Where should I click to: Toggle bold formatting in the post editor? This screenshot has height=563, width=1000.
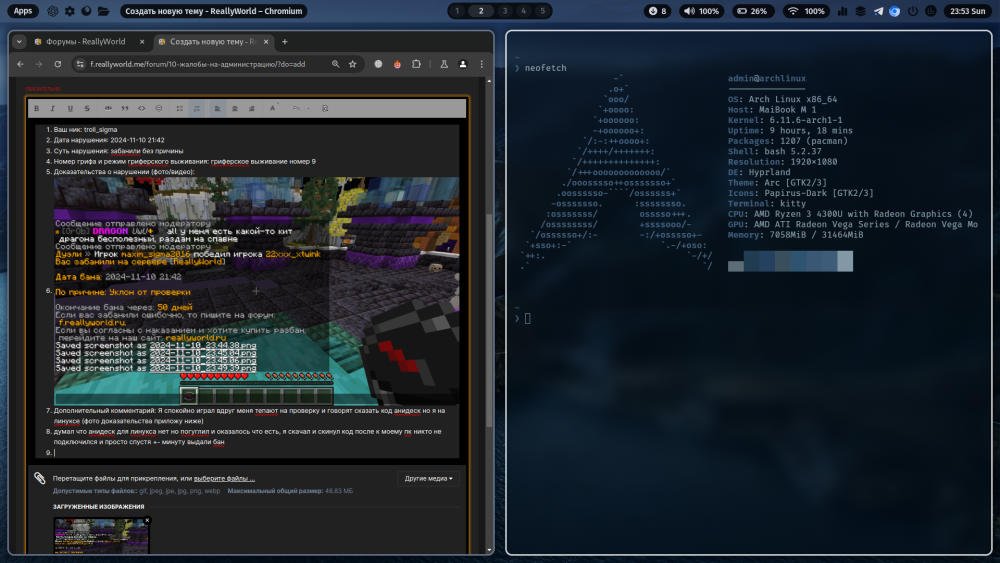[36, 108]
